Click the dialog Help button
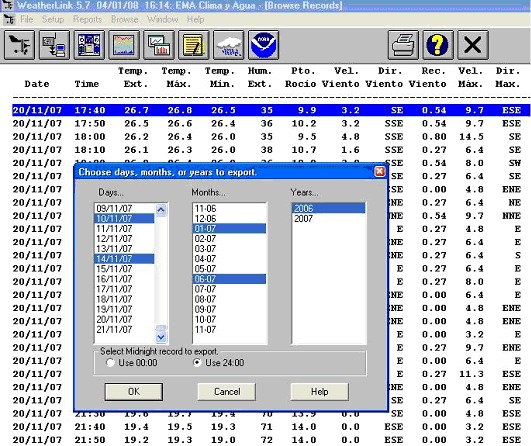The image size is (531, 446). 320,391
